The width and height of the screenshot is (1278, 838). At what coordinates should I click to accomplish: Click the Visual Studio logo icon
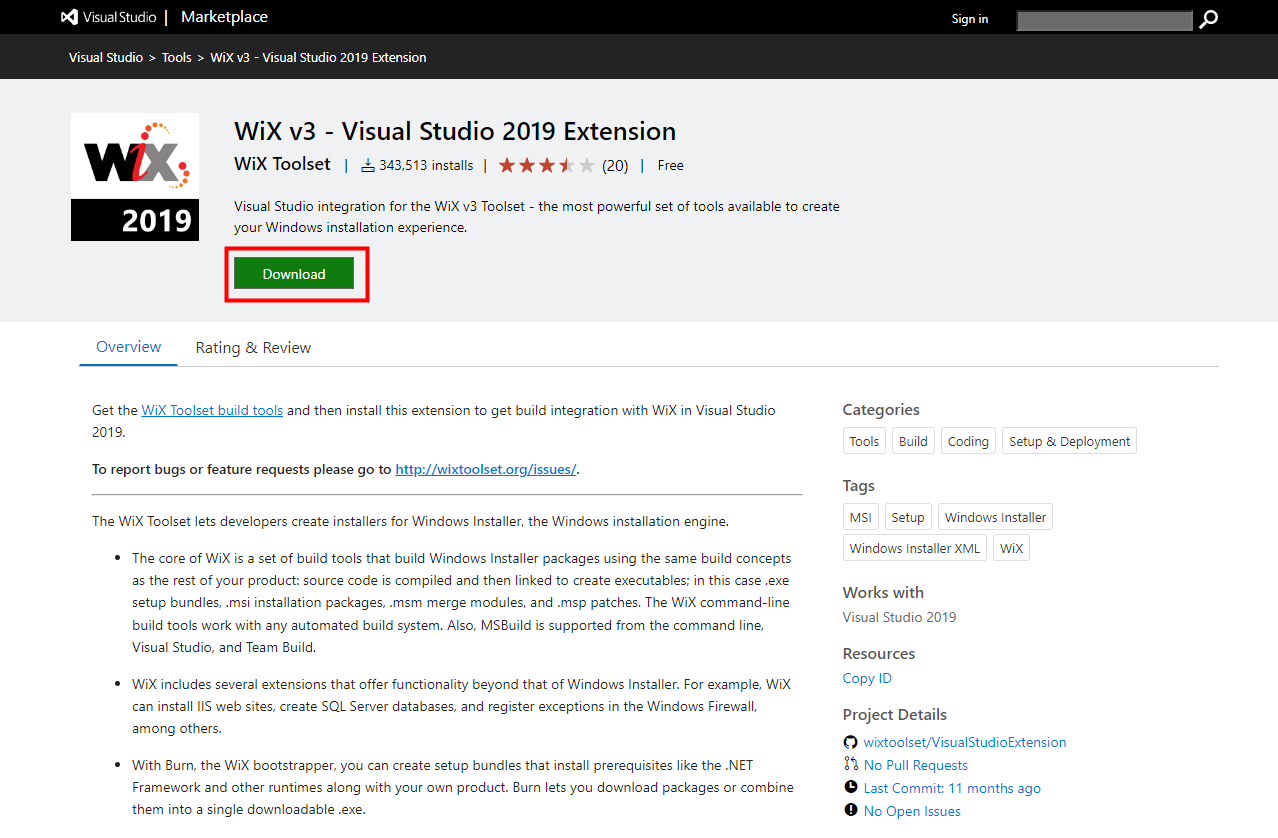(70, 17)
